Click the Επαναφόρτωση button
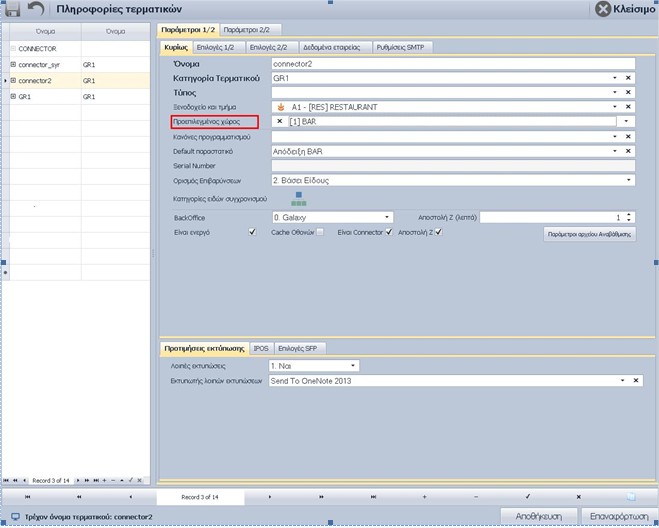659x528 pixels. pyautogui.click(x=619, y=516)
